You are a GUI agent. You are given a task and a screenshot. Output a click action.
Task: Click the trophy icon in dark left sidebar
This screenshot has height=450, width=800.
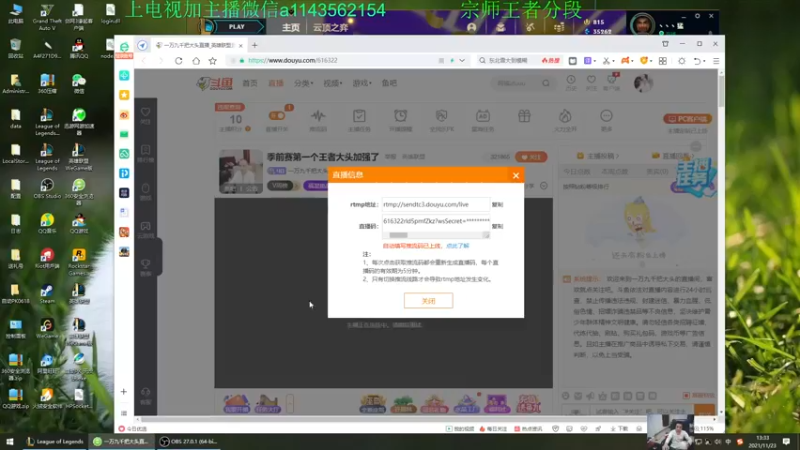pos(145,264)
